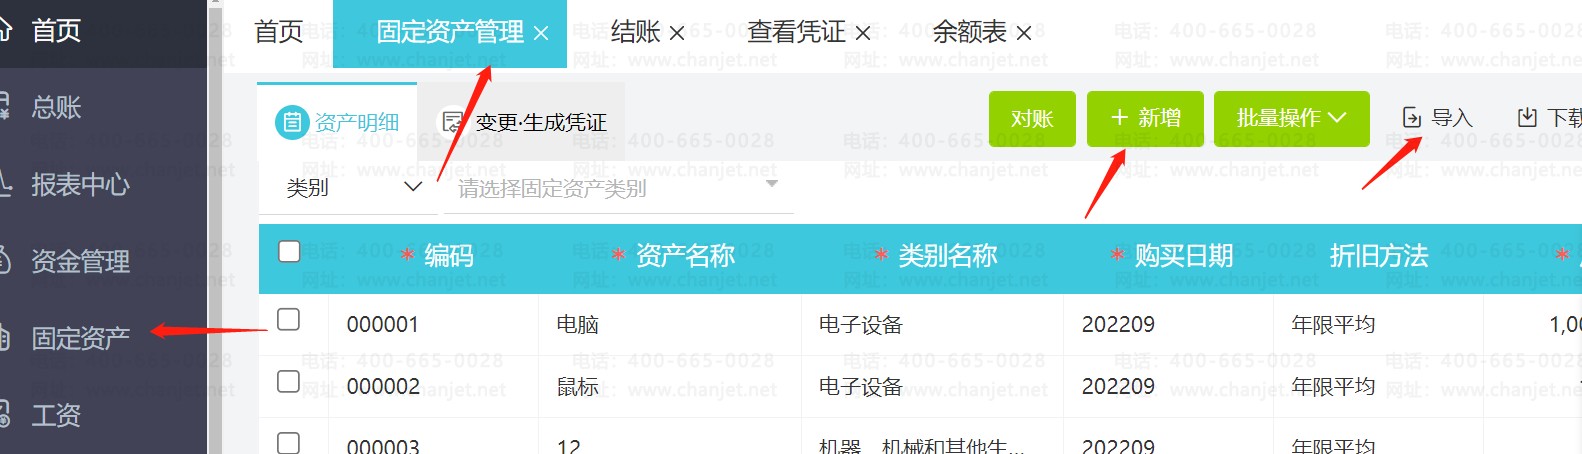
Task: Close the 固定资产管理 tab
Action: click(541, 33)
